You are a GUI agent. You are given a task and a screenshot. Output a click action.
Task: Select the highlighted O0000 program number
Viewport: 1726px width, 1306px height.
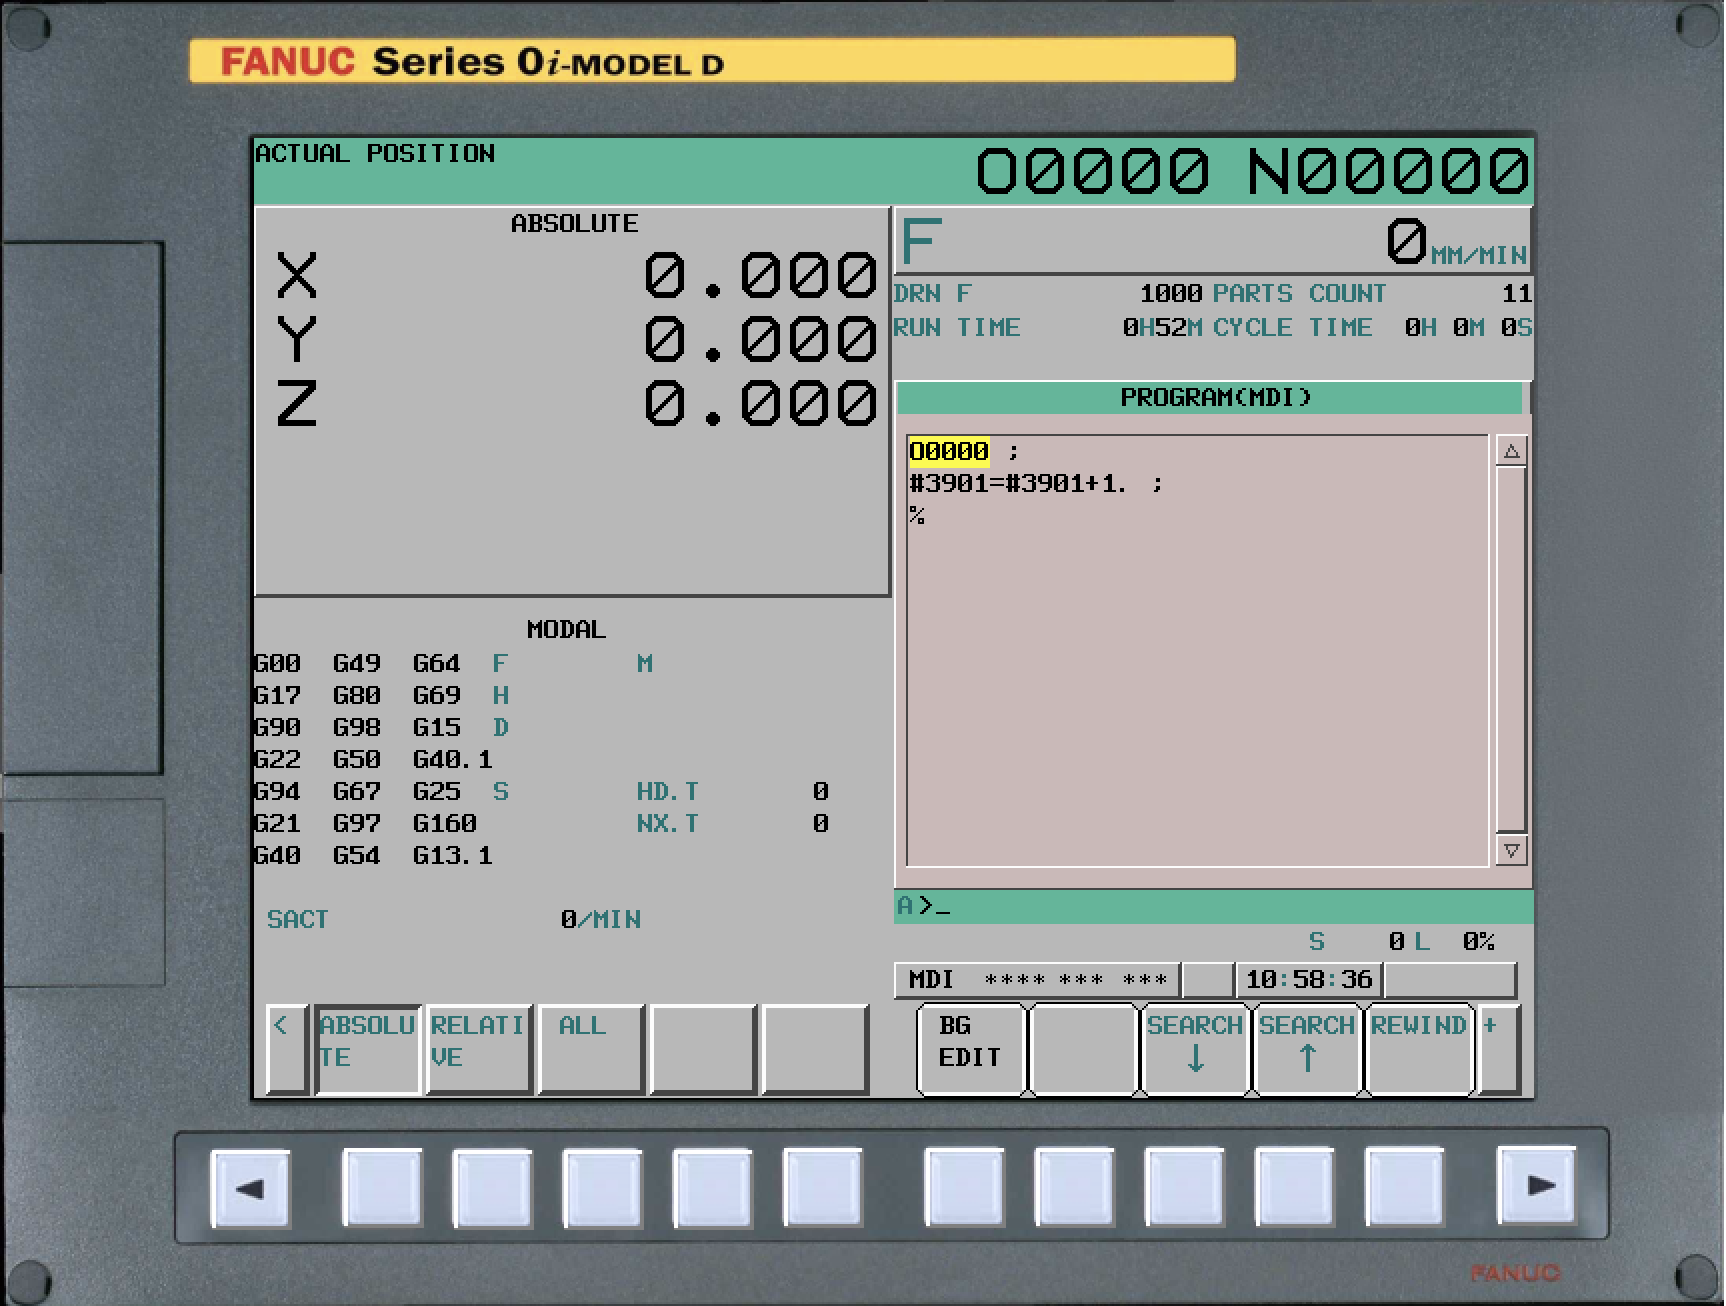[x=946, y=451]
